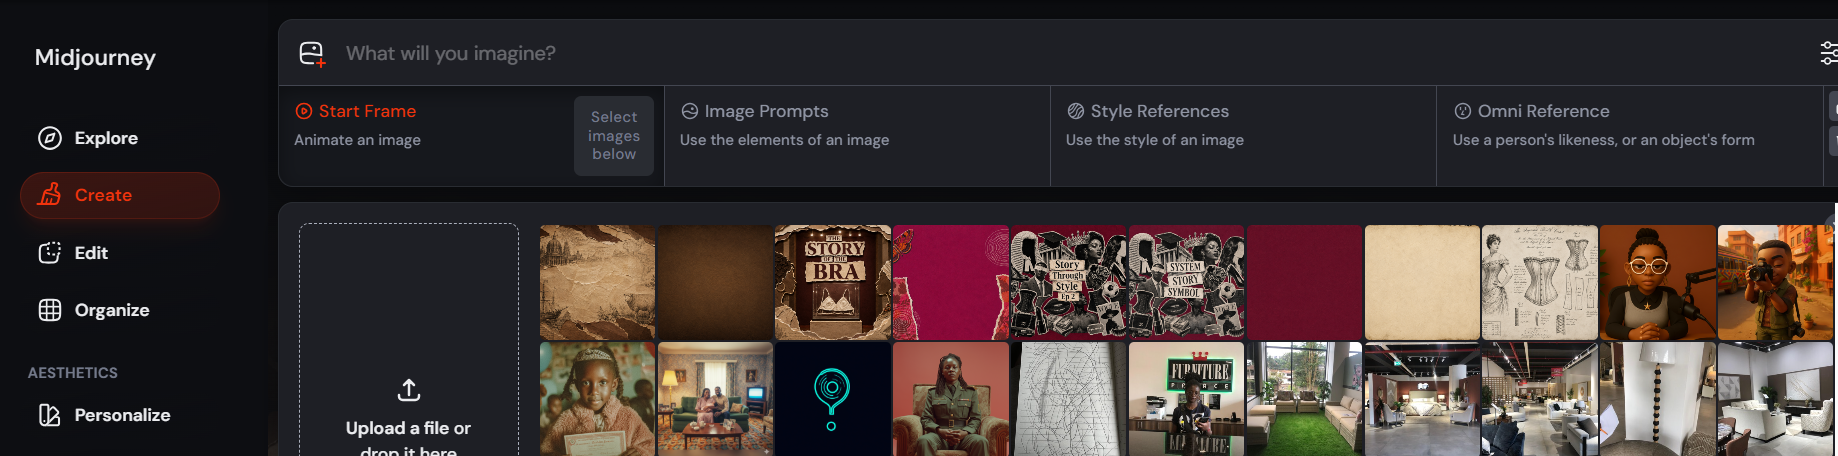The height and width of the screenshot is (456, 1838).
Task: Click the Style References icon
Action: coord(1076,111)
